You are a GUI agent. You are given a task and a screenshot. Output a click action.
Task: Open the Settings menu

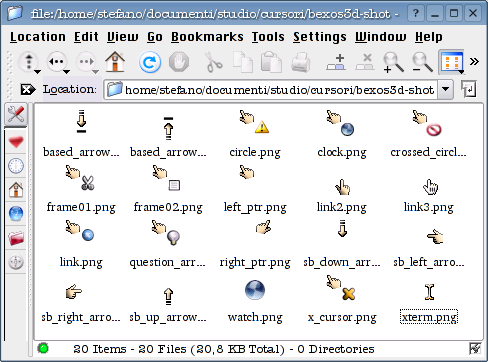click(320, 37)
